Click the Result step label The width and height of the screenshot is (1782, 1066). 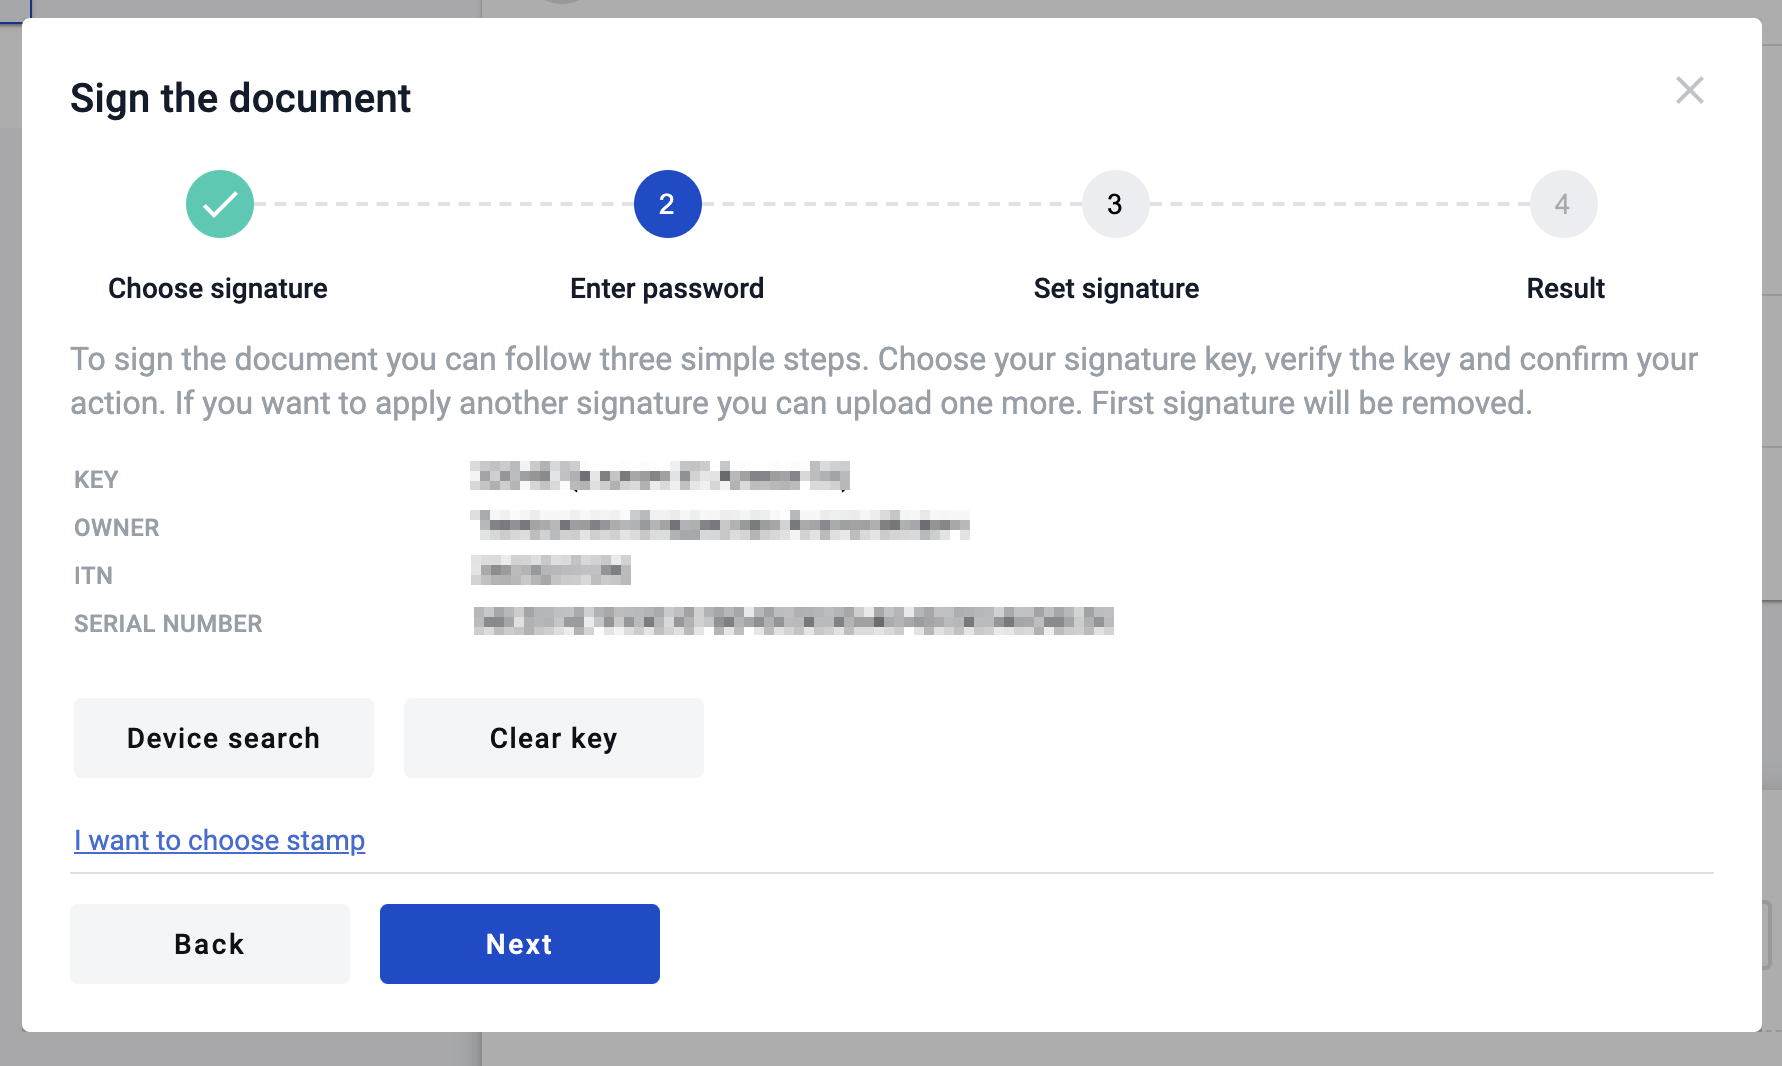pos(1565,288)
